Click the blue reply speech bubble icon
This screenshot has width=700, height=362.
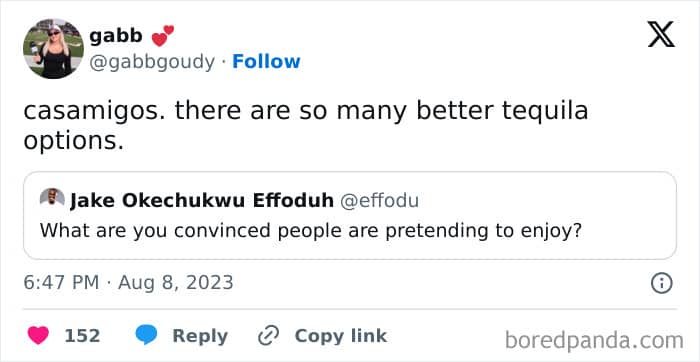(146, 336)
